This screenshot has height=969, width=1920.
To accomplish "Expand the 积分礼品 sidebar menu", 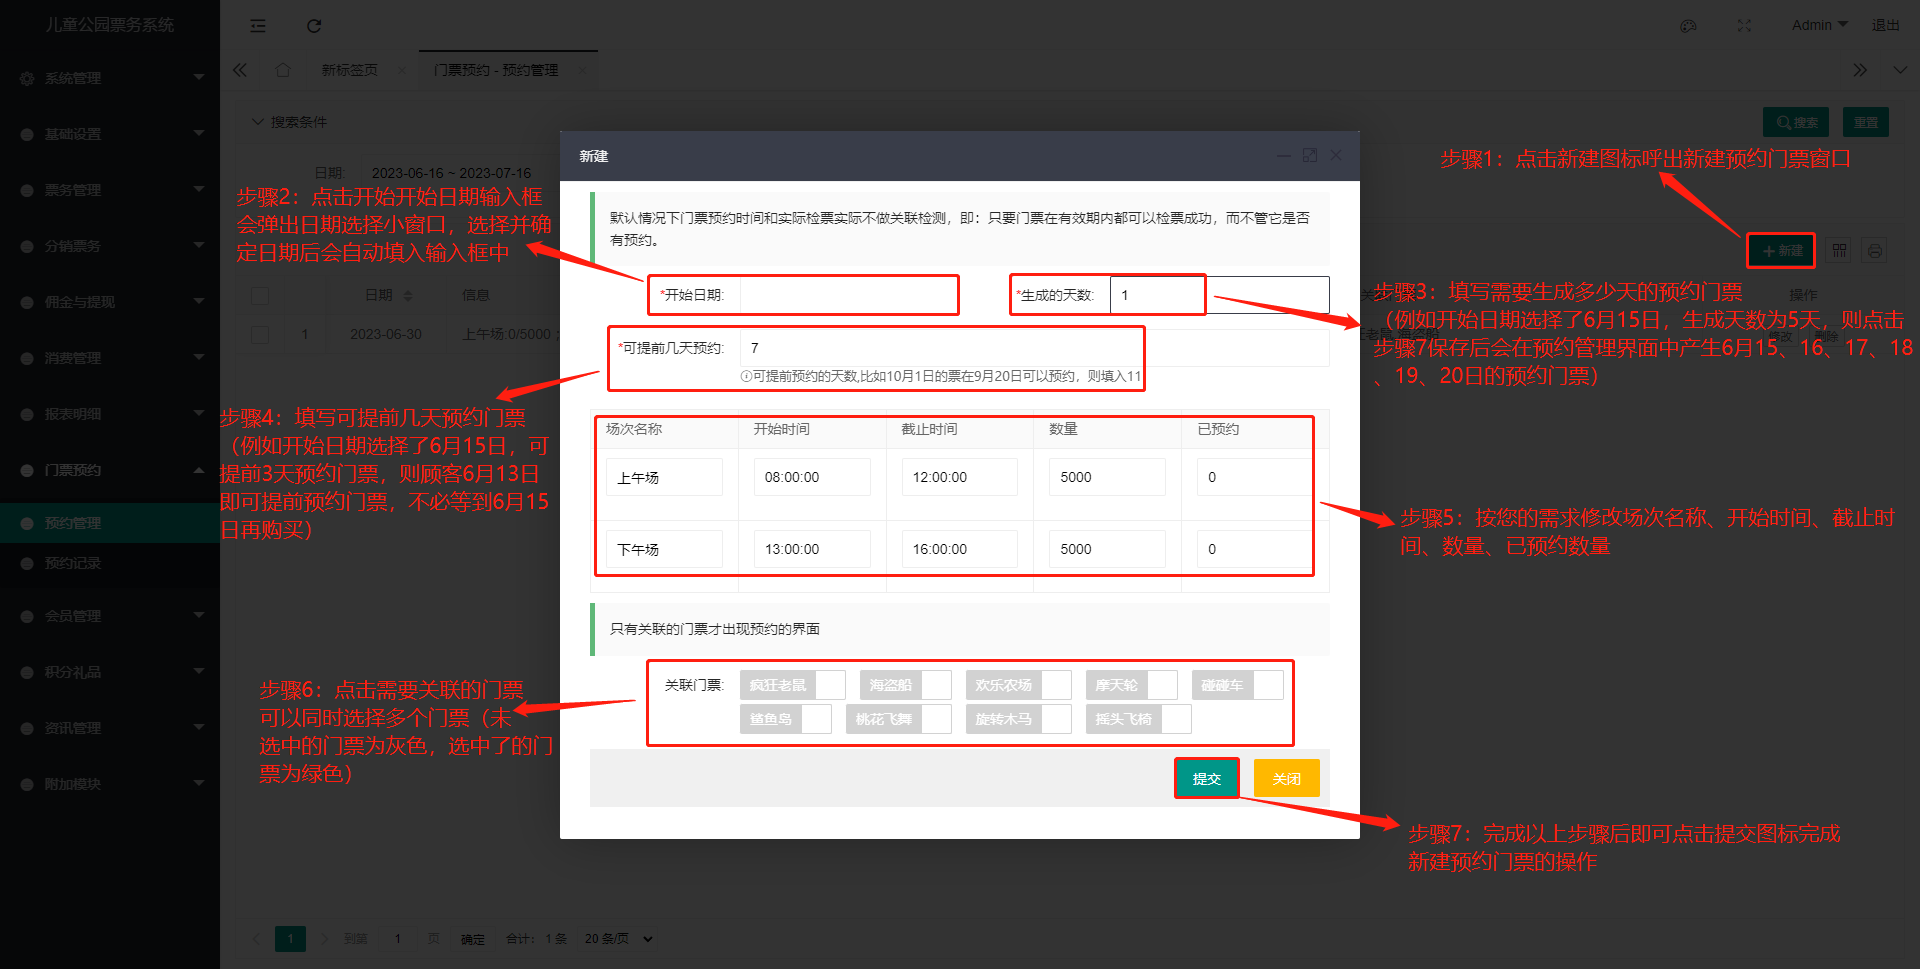I will (x=110, y=672).
